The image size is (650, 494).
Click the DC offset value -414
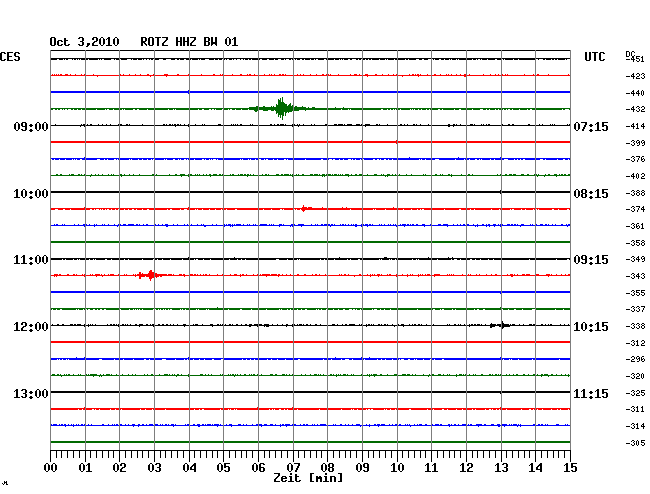click(635, 126)
